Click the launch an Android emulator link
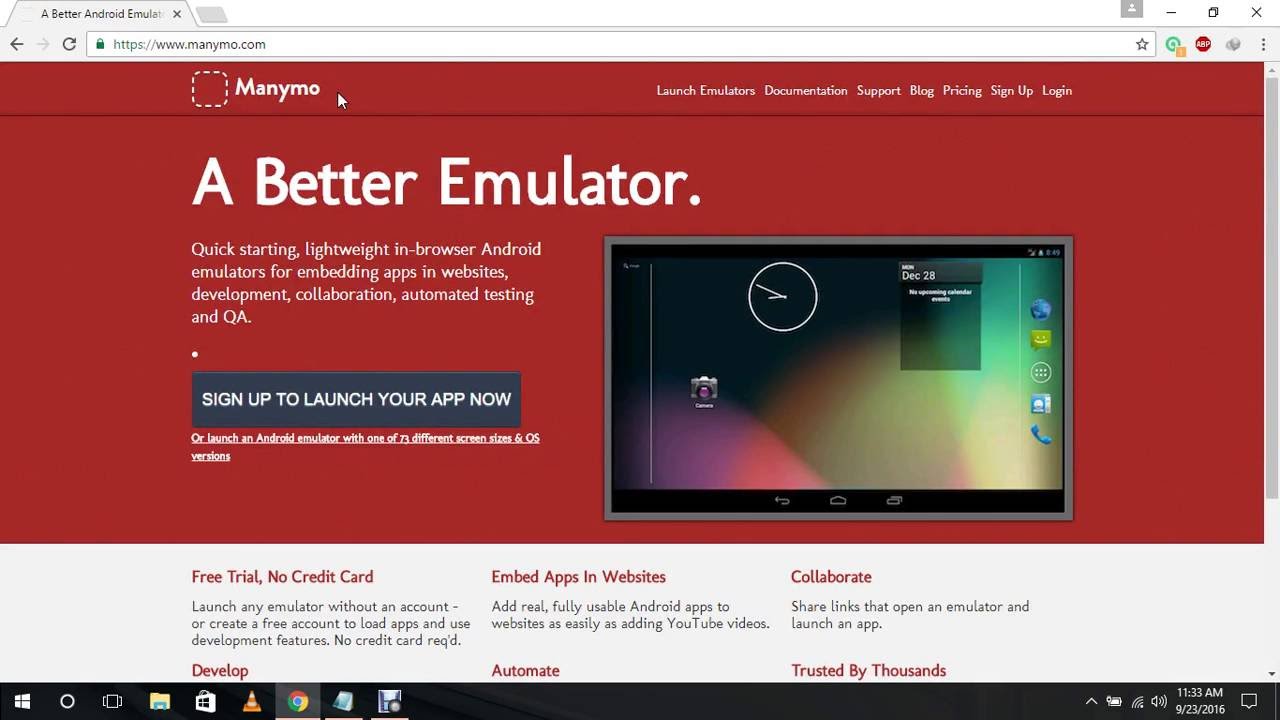Image resolution: width=1280 pixels, height=720 pixels. point(365,447)
